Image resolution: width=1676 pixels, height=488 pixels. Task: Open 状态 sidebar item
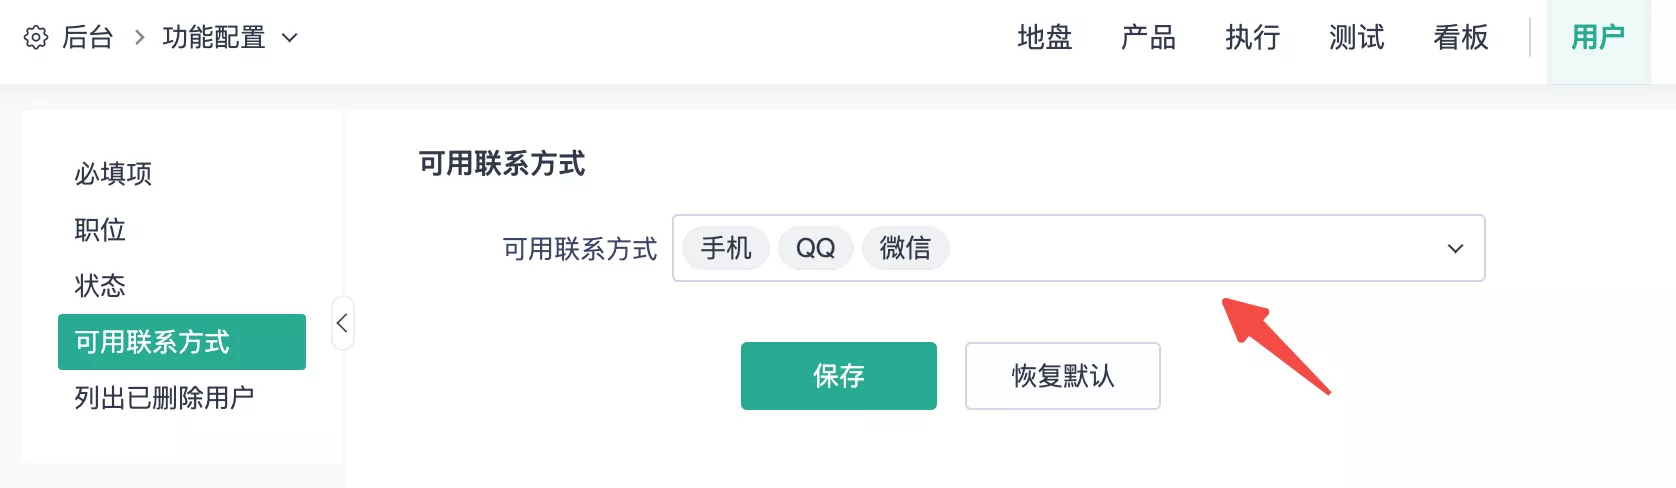tap(100, 286)
